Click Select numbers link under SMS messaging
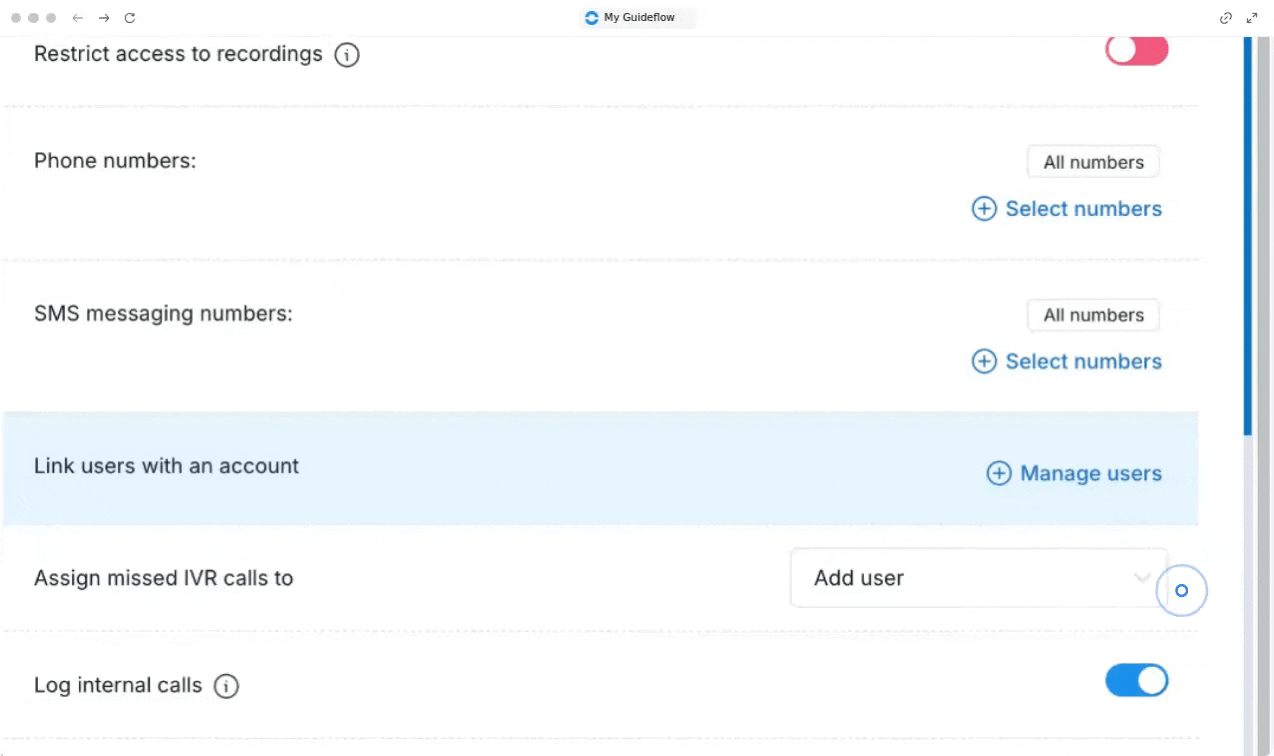 pyautogui.click(x=1083, y=362)
